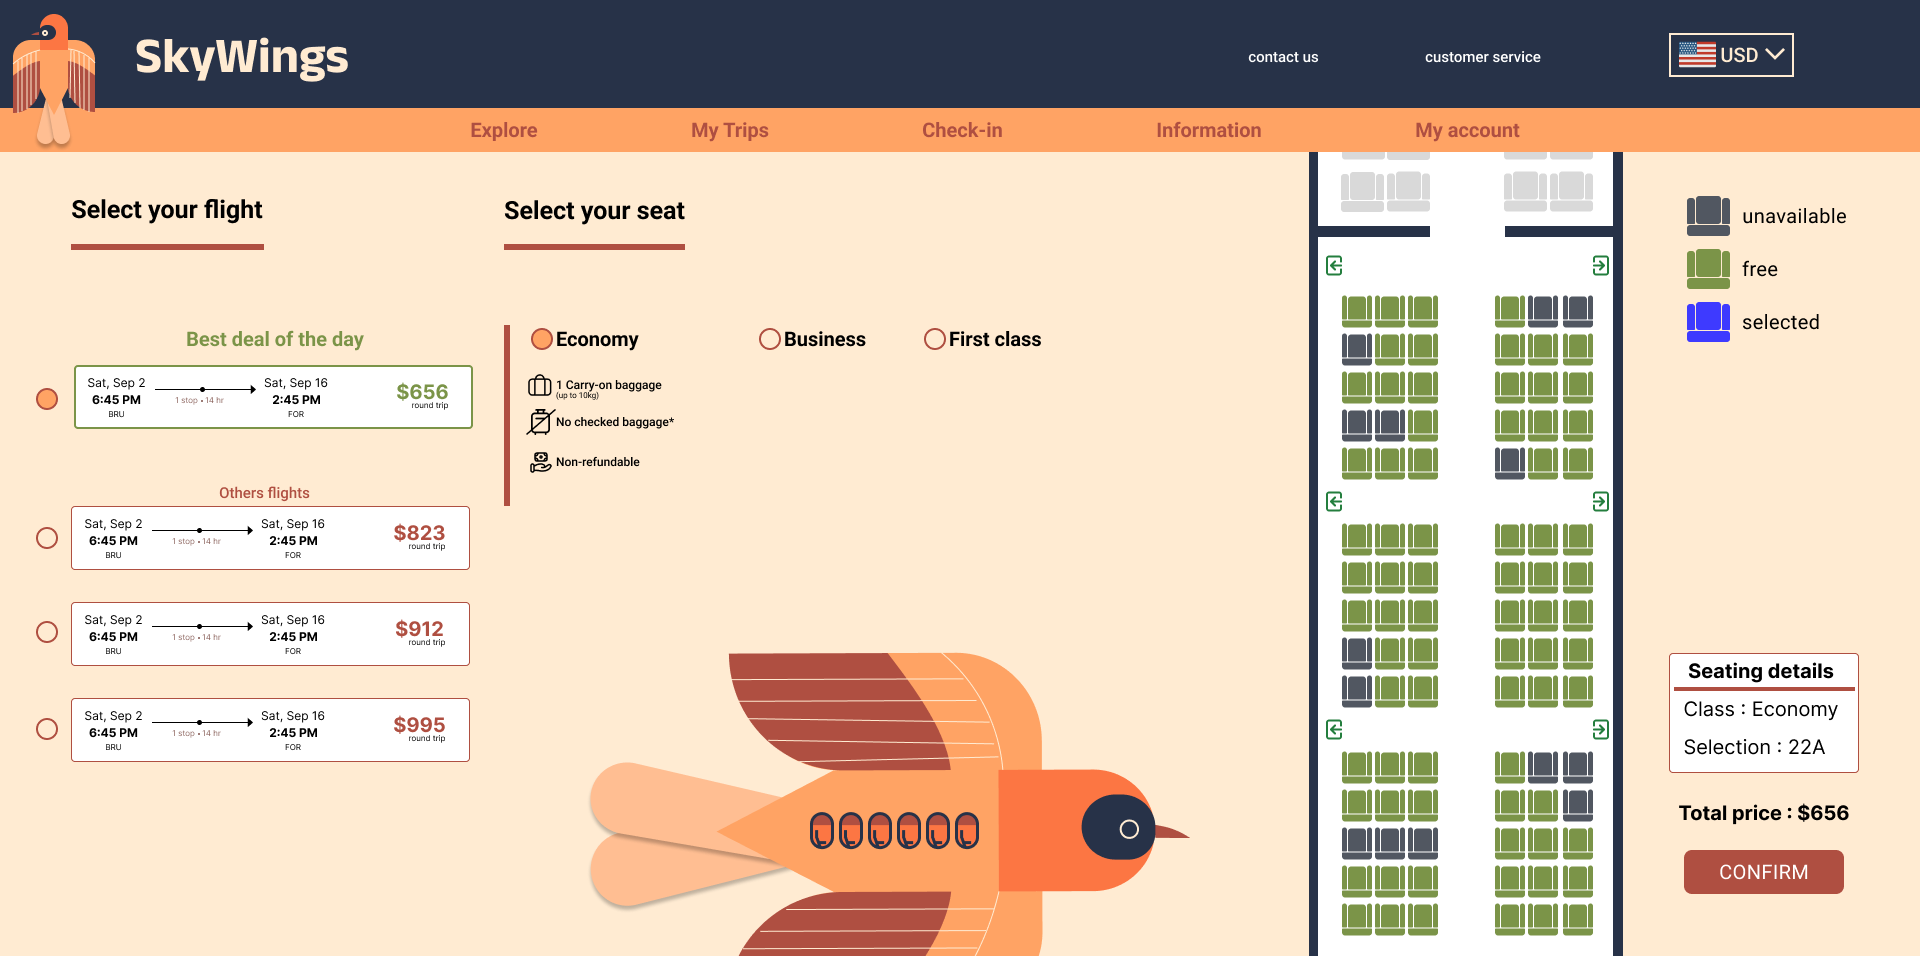Click the US flag icon
Image resolution: width=1920 pixels, height=956 pixels.
[x=1697, y=55]
